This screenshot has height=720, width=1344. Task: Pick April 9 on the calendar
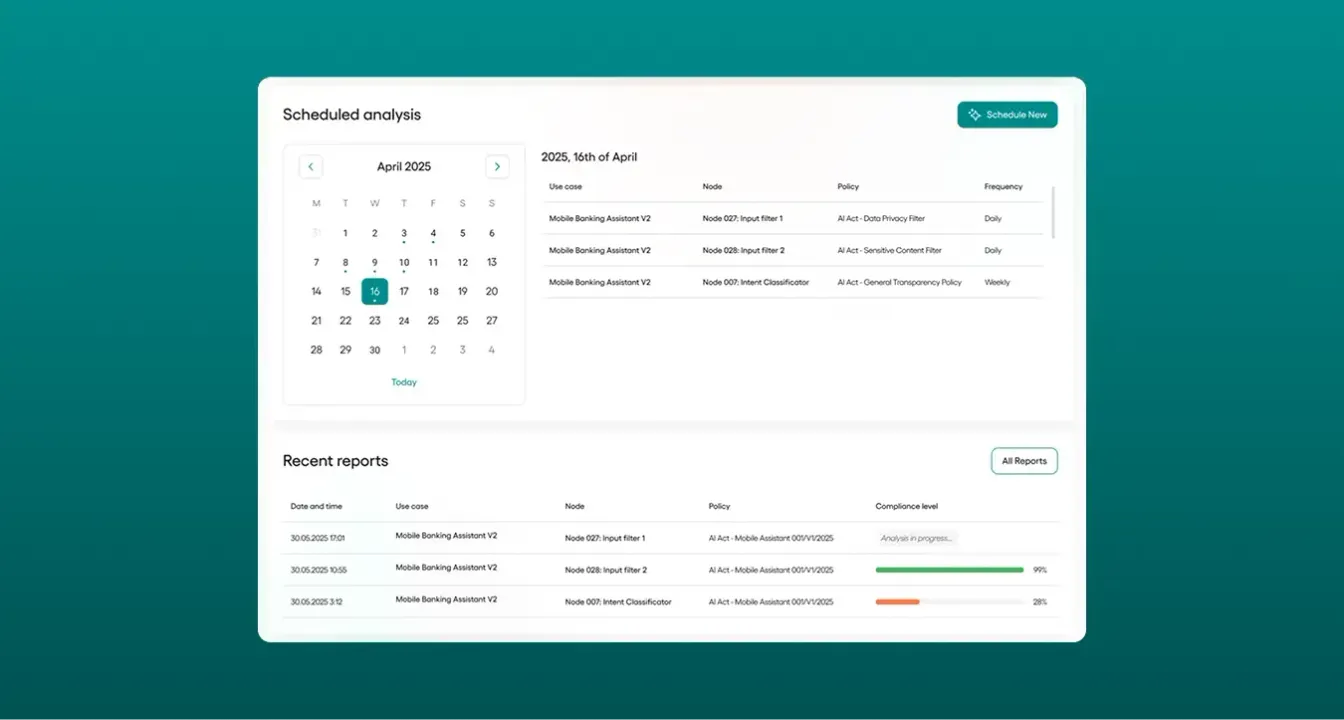375,263
